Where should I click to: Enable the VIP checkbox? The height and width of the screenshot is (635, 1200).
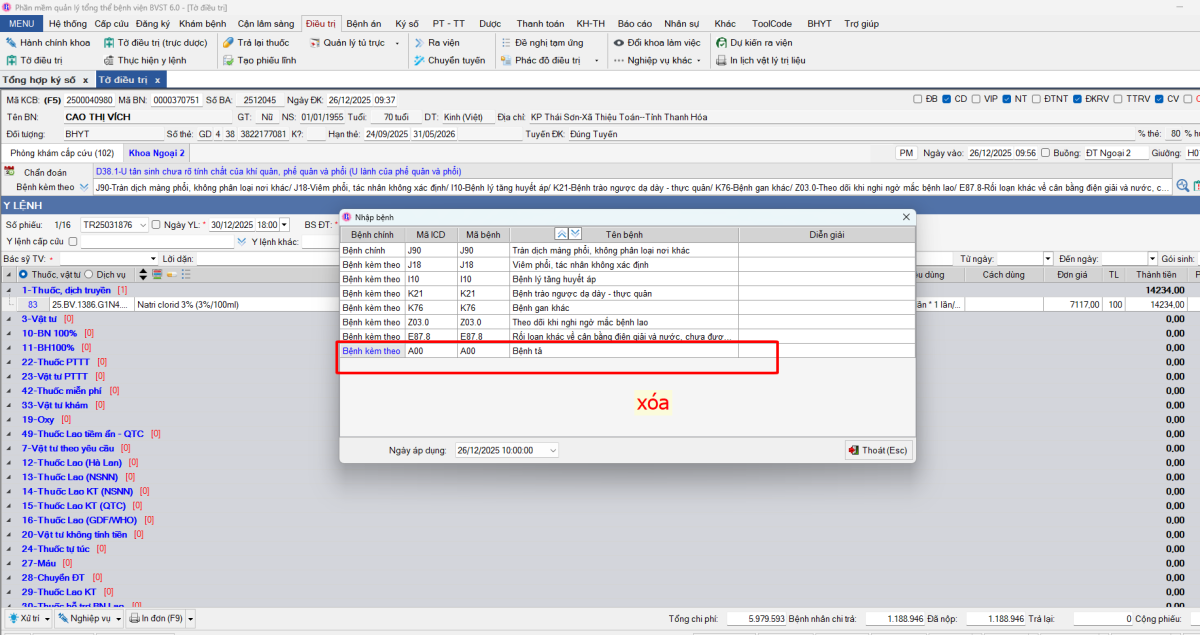click(x=976, y=99)
